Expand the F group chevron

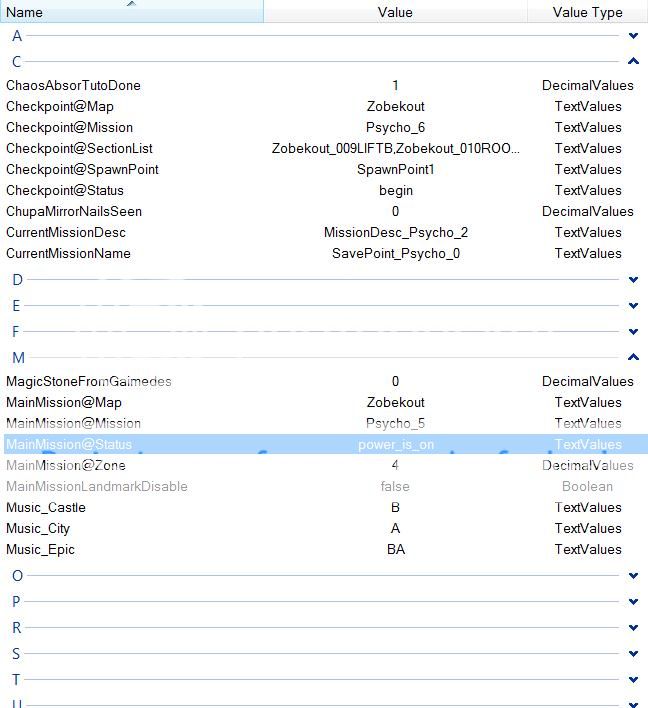[633, 332]
